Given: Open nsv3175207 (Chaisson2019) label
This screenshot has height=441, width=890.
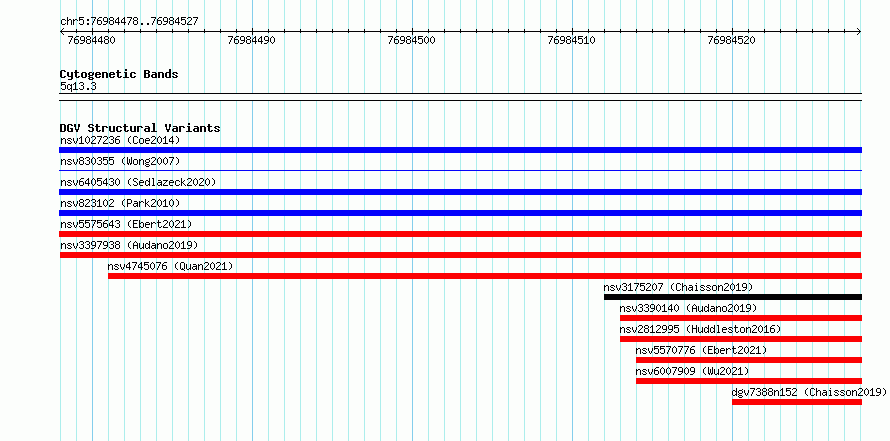Looking at the screenshot, I should (x=678, y=287).
